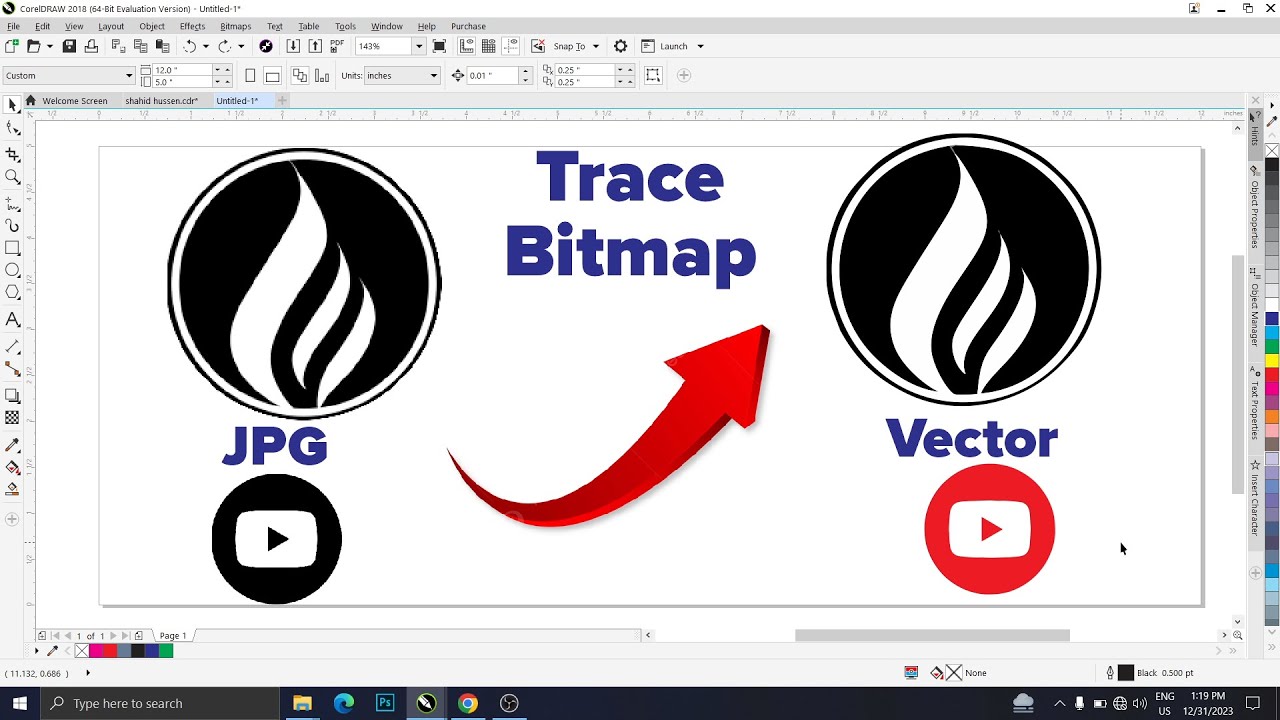Click the nudge distance field

coord(492,75)
